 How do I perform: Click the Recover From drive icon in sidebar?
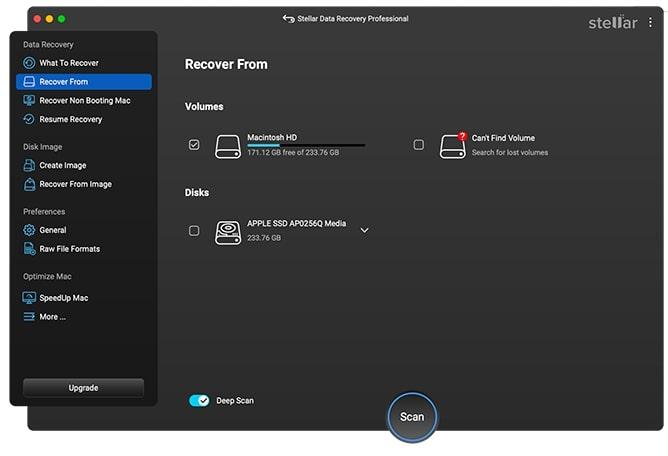pos(29,82)
